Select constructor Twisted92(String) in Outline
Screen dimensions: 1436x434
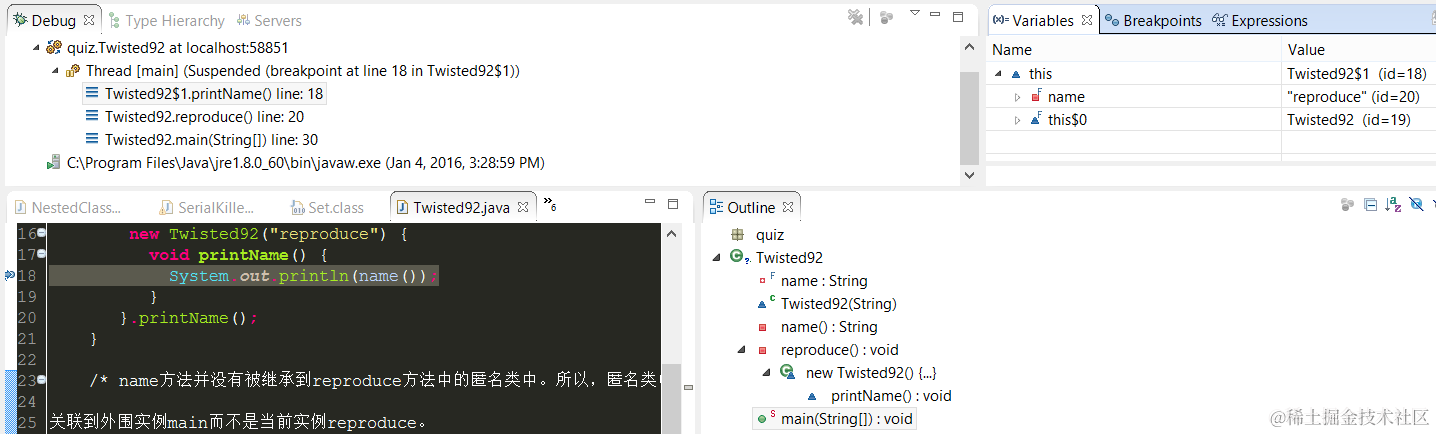(x=827, y=304)
